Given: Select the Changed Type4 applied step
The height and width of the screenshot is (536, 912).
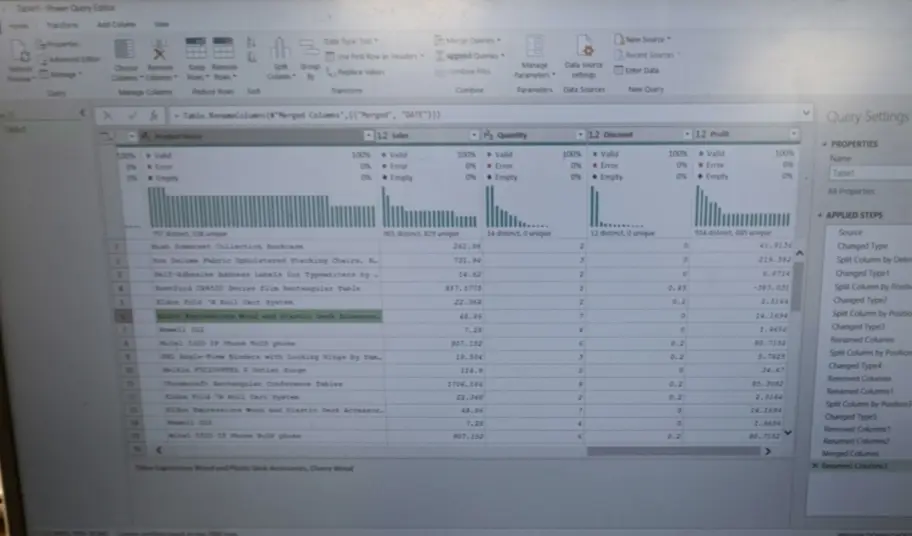Looking at the screenshot, I should 854,366.
